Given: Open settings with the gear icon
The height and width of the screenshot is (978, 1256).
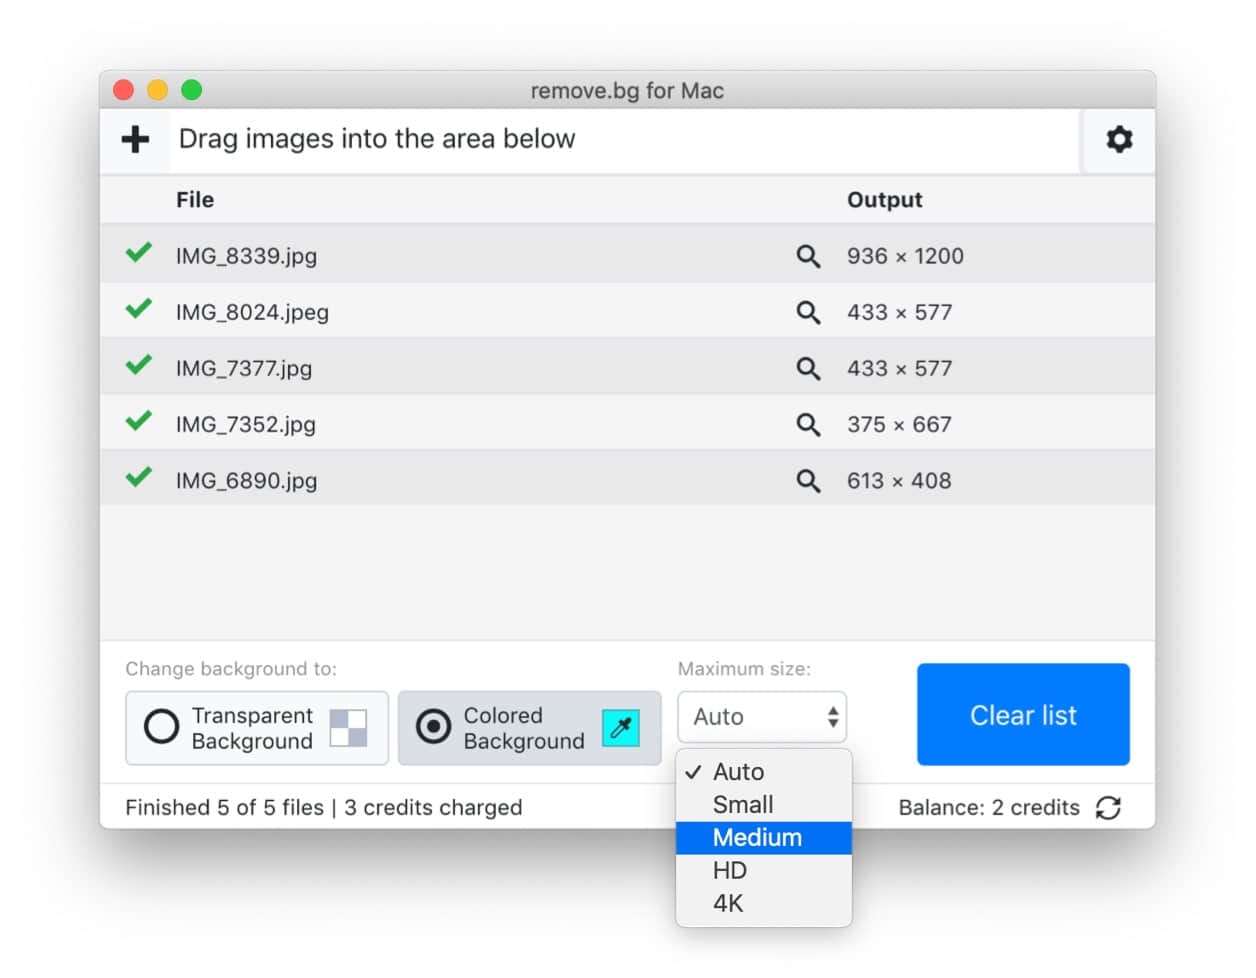Looking at the screenshot, I should pos(1119,139).
